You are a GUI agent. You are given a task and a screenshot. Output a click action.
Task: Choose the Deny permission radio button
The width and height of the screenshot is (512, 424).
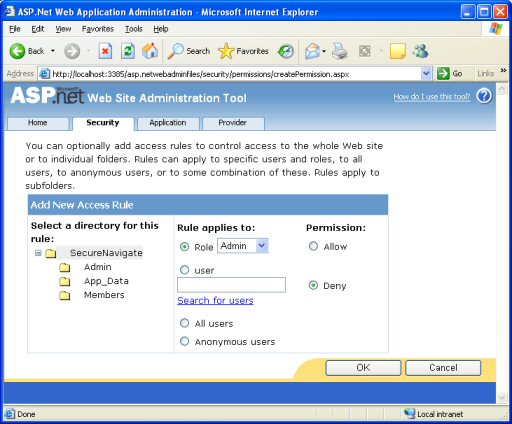point(313,285)
